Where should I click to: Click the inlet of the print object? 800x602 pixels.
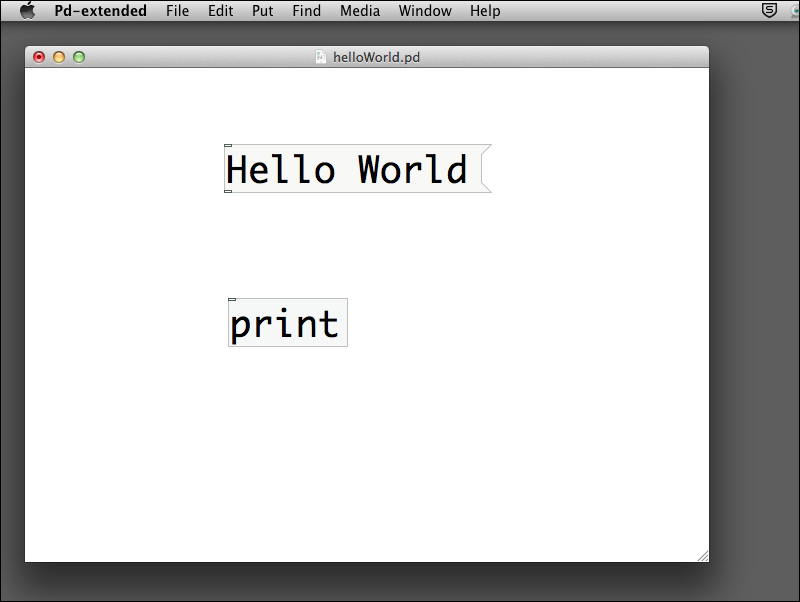[232, 299]
